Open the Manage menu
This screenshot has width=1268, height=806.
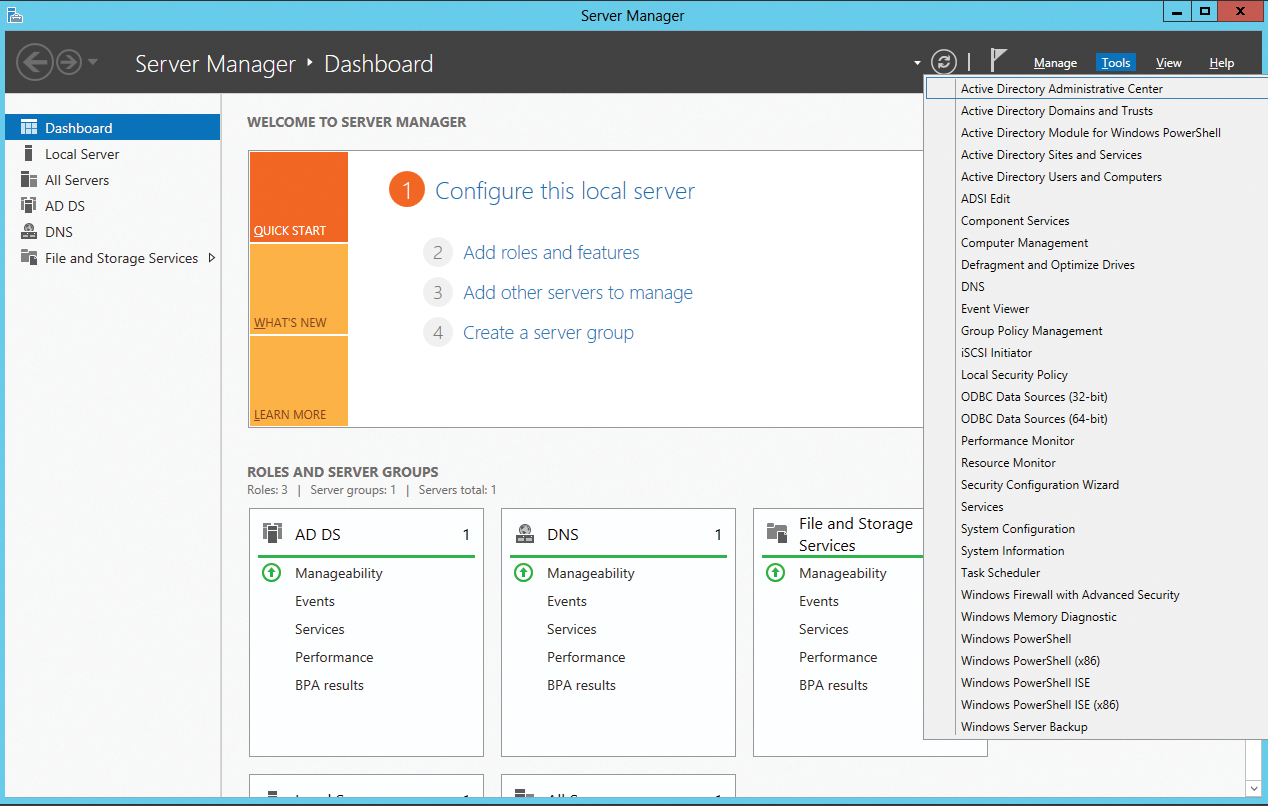tap(1055, 62)
